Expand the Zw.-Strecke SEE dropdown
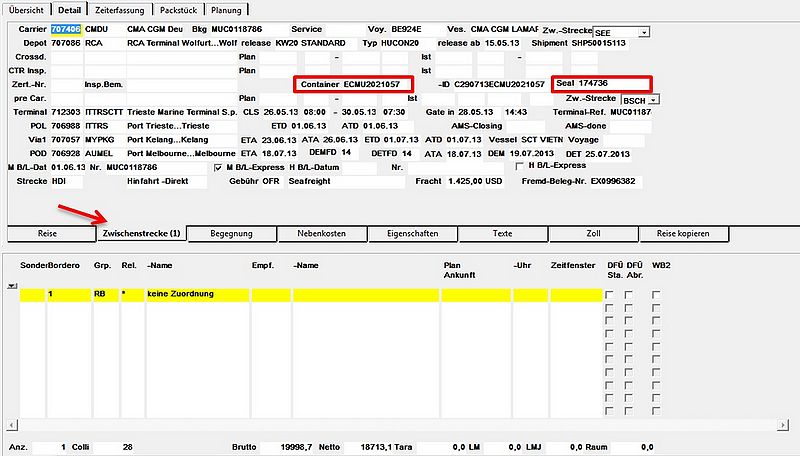 (x=644, y=32)
